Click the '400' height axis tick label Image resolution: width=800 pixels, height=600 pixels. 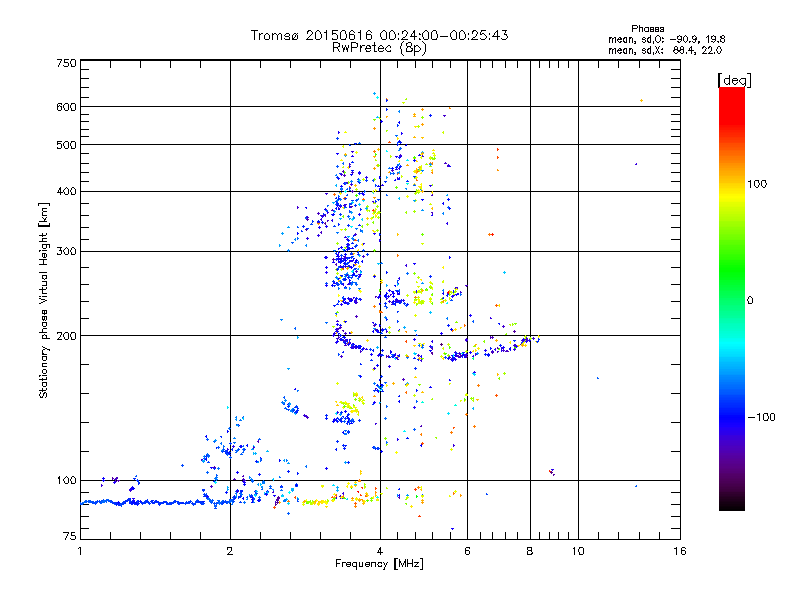67,191
